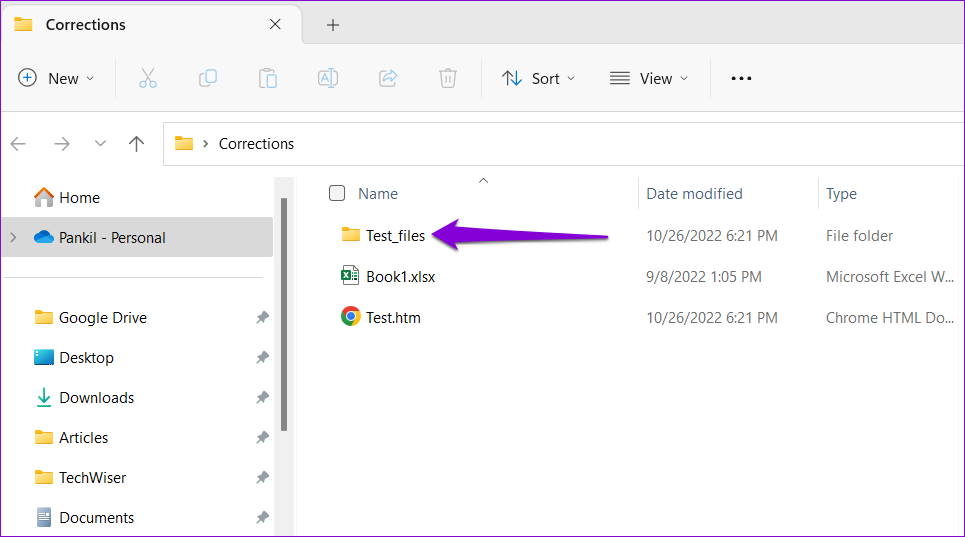Open the See more three-dots menu
The image size is (965, 537).
coord(741,78)
